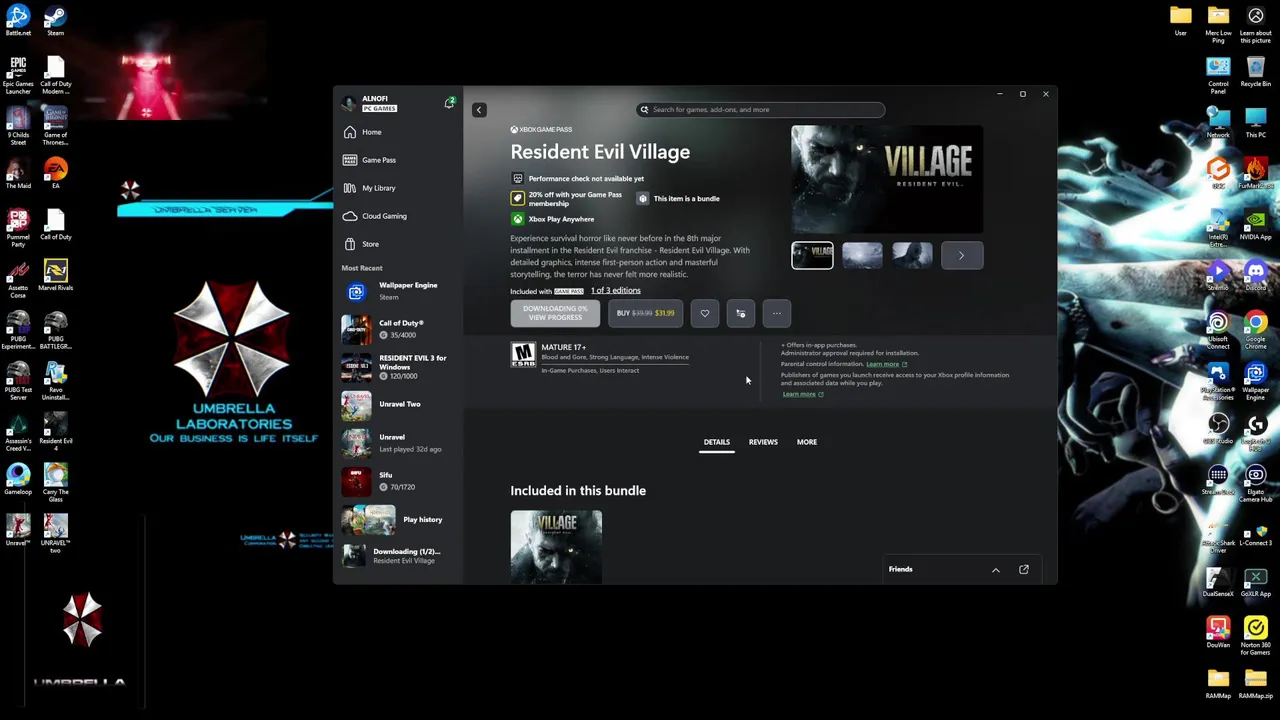Screen dimensions: 1280x720
Task: Open the Gameloop desktop icon
Action: (18, 479)
